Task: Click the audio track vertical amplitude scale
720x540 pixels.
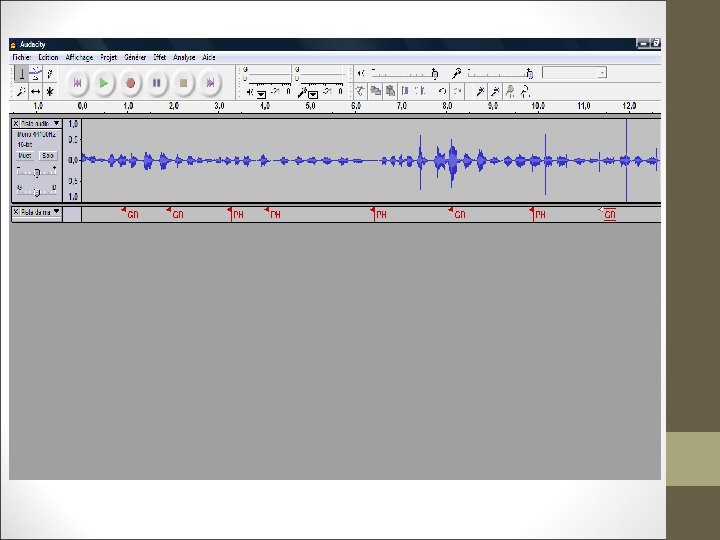Action: point(72,160)
